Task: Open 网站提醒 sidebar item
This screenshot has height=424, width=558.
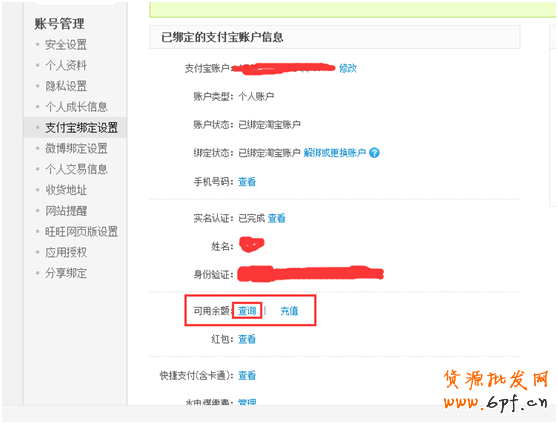Action: 66,211
